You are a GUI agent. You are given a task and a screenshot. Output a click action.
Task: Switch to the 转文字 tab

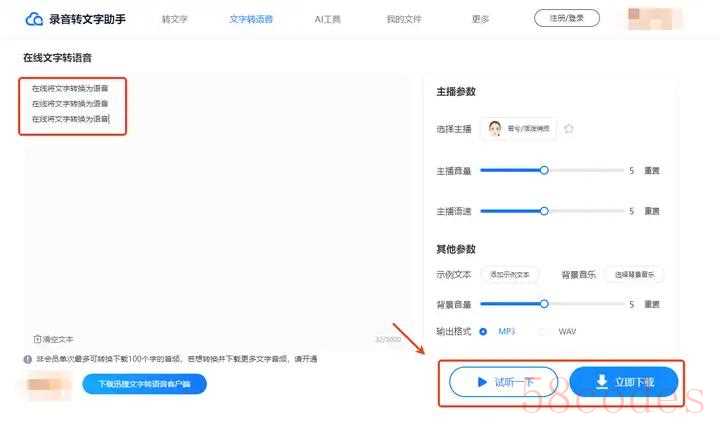(x=174, y=19)
